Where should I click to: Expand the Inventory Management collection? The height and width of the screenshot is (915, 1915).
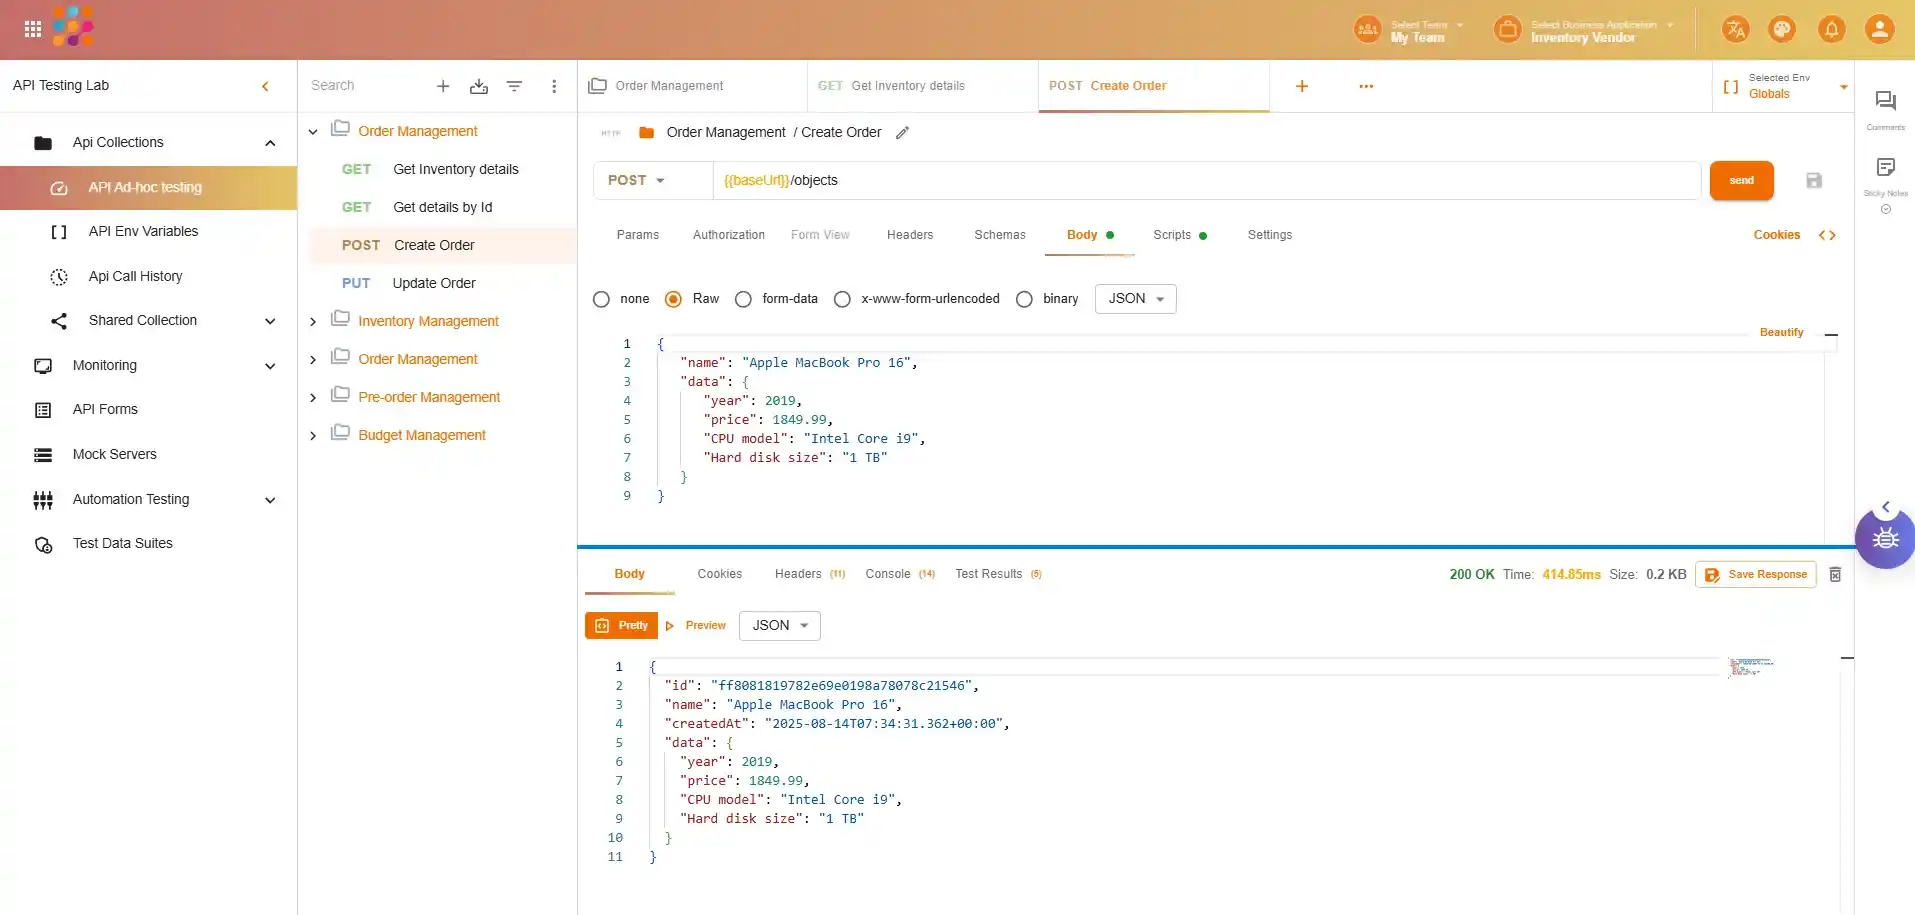point(313,322)
